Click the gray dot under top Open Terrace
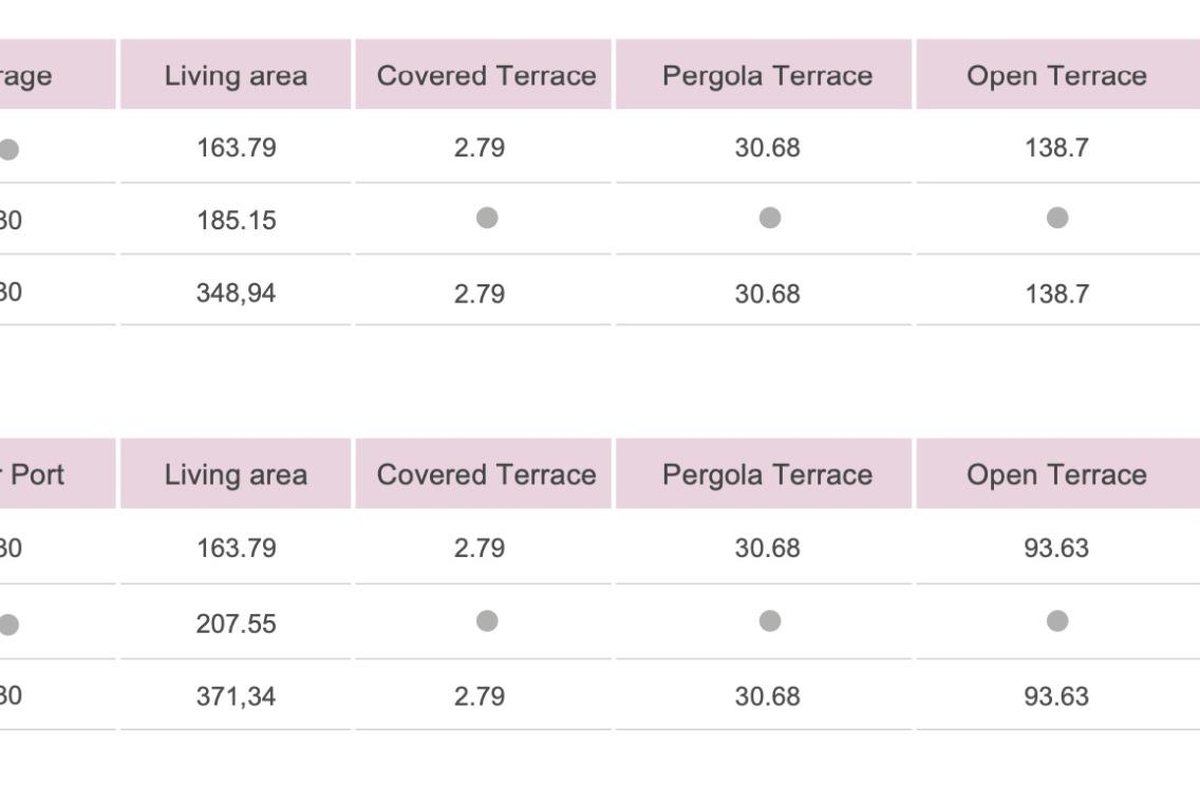 [1057, 218]
